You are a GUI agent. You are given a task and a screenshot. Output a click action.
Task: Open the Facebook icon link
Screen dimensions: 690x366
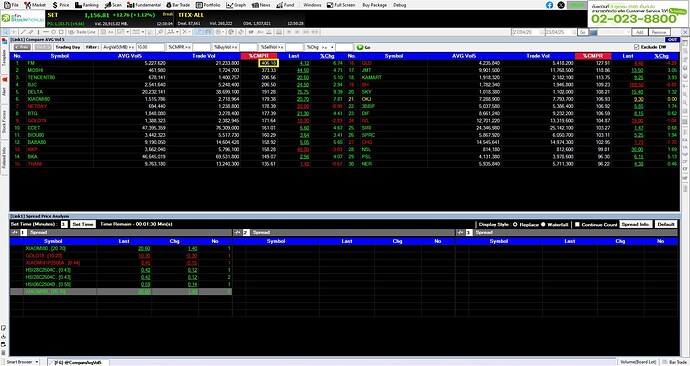[549, 5]
